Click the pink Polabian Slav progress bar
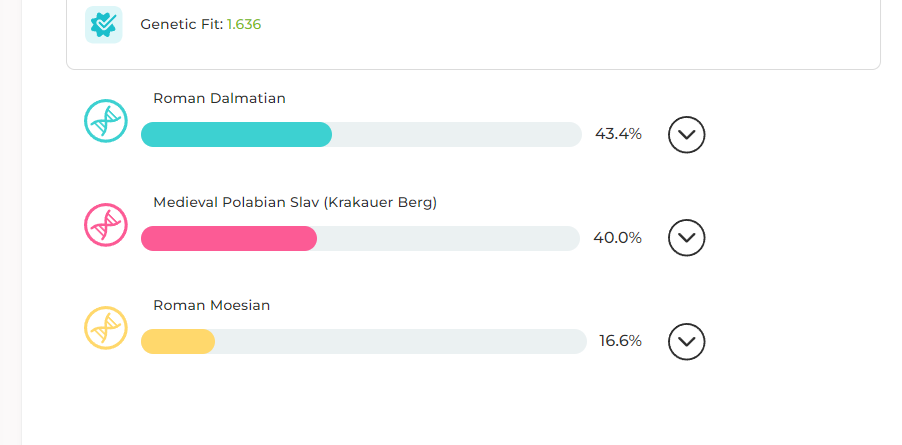 click(x=229, y=239)
